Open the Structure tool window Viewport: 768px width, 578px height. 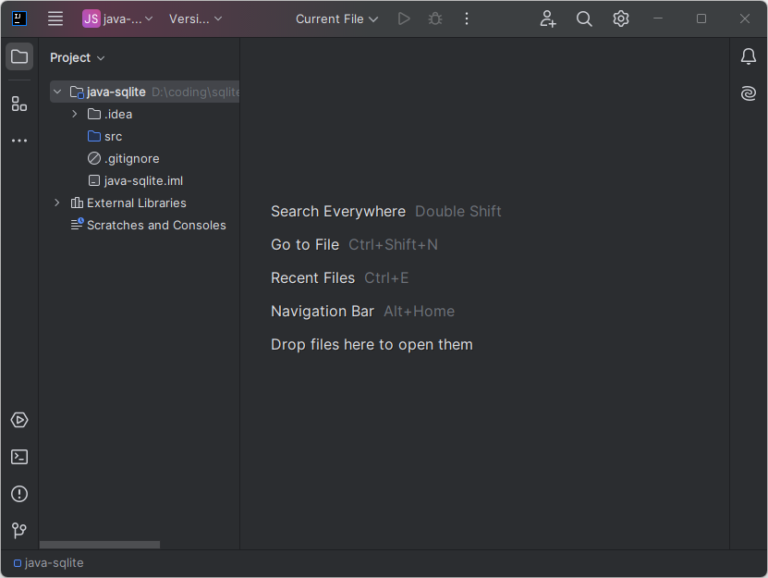click(x=19, y=103)
